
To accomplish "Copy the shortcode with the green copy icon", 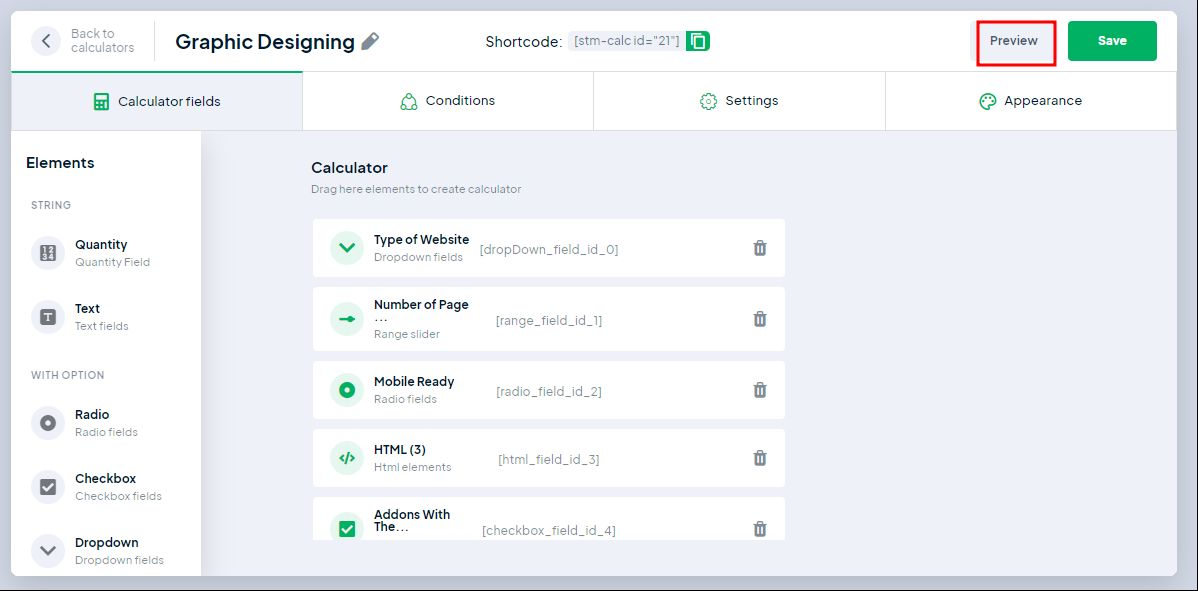I will point(698,41).
